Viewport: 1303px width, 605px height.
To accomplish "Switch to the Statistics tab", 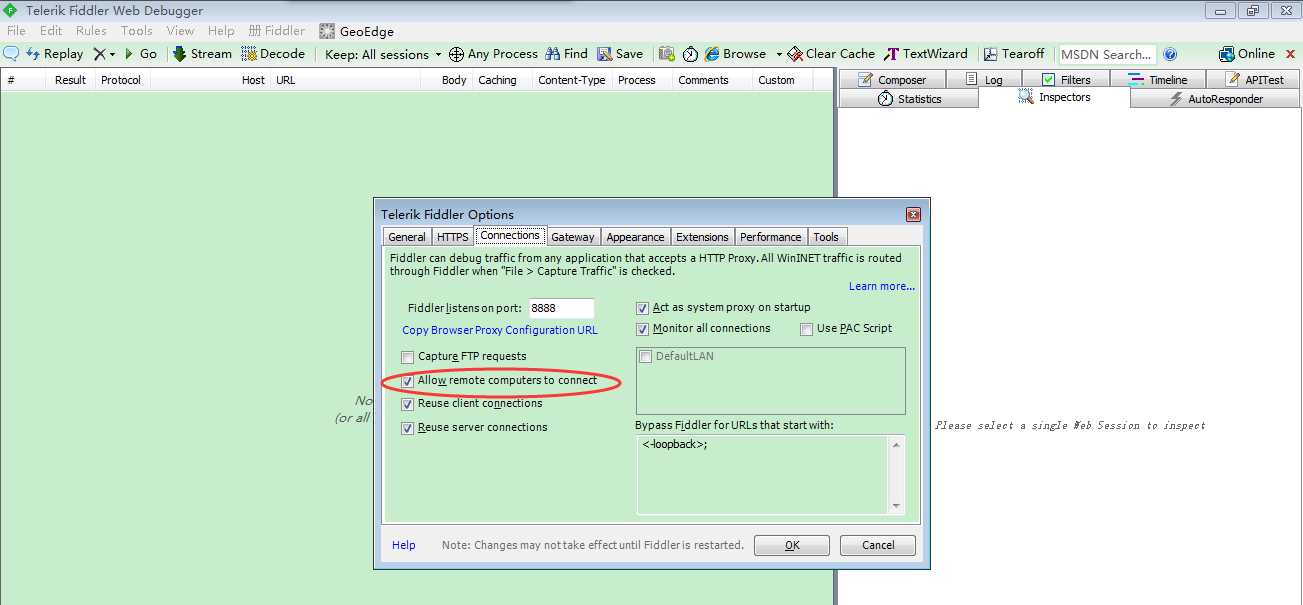I will 909,98.
